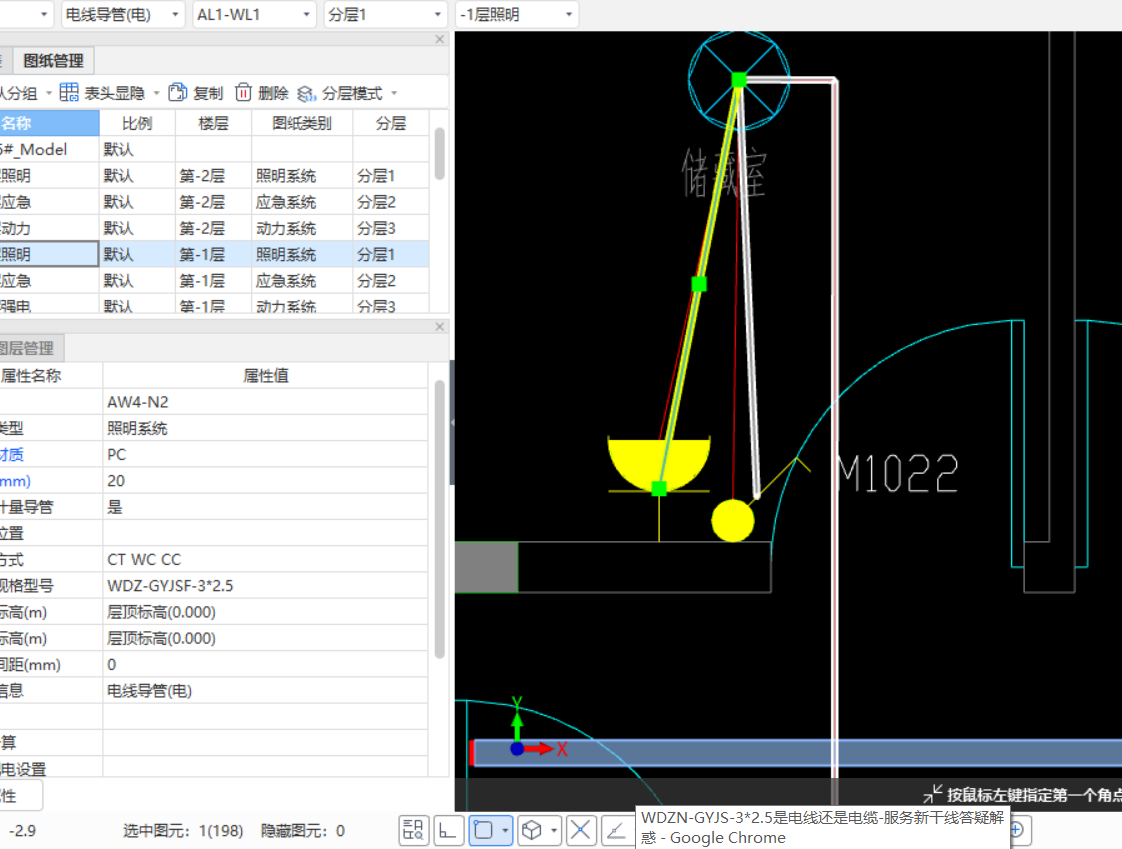Sort by the 名称 column header
Screen dimensions: 1122x849
click(x=49, y=123)
